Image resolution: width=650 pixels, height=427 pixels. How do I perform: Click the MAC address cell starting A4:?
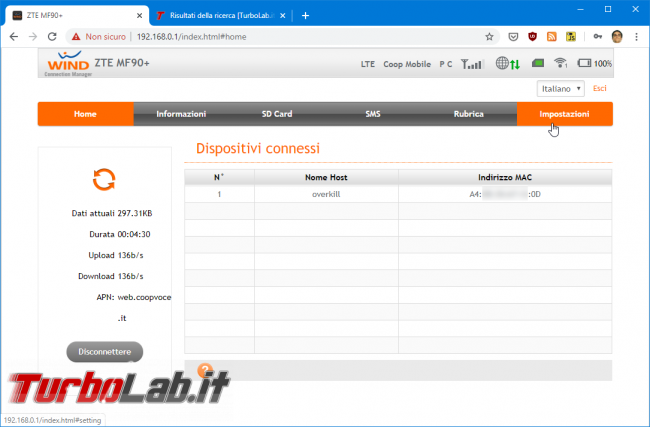coord(505,194)
